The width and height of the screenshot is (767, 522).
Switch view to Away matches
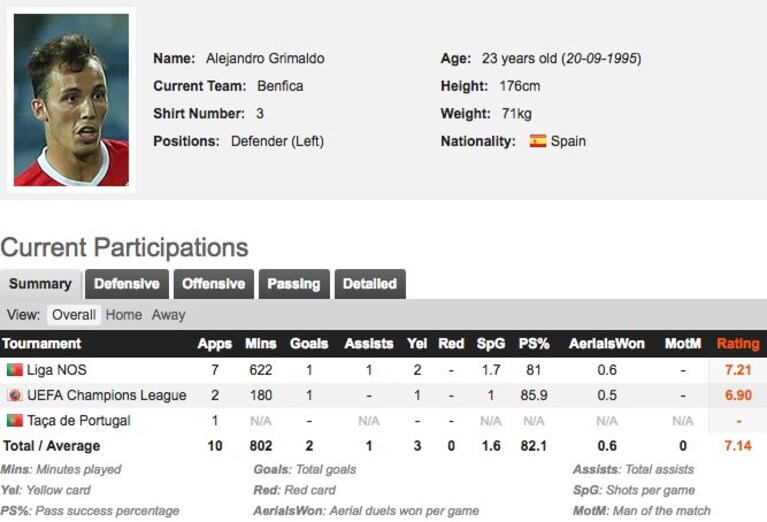coord(168,315)
